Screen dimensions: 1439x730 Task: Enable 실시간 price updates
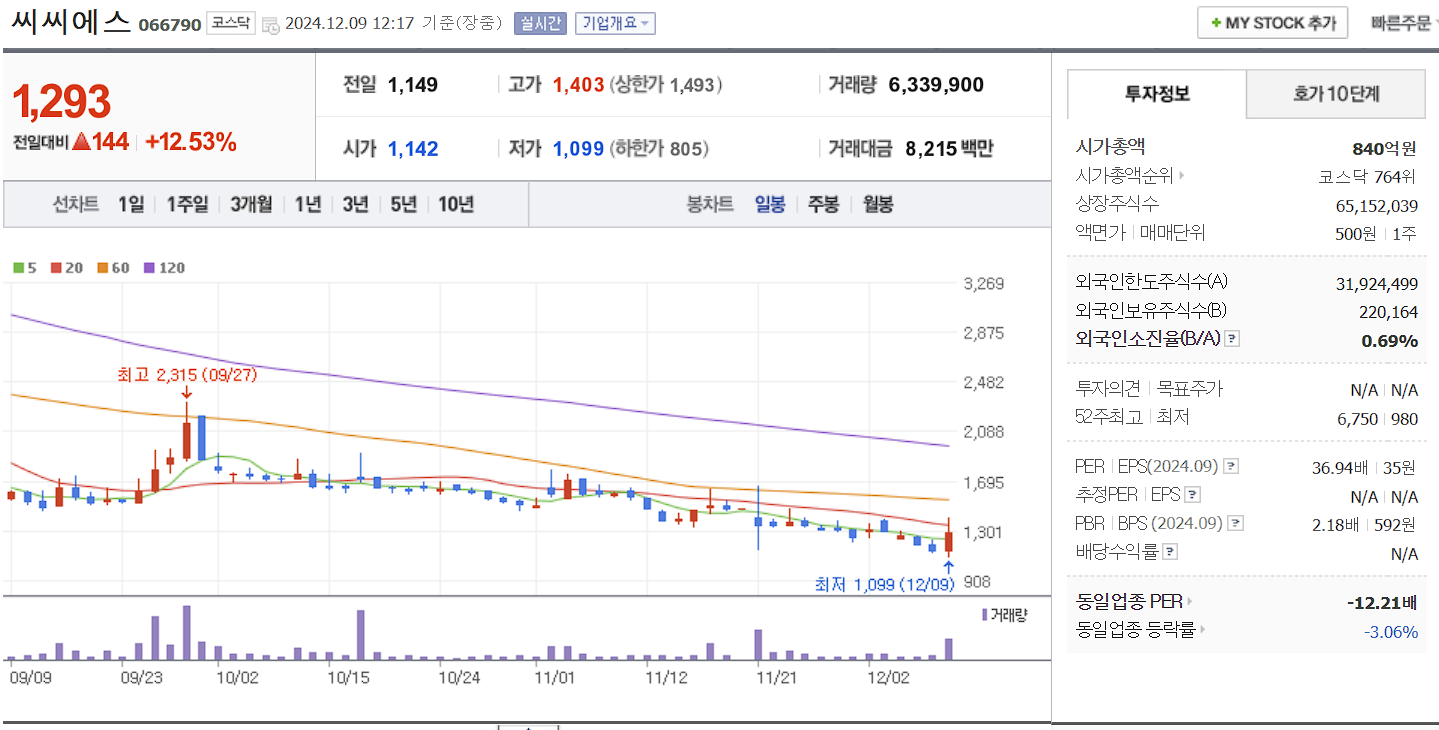pos(540,23)
